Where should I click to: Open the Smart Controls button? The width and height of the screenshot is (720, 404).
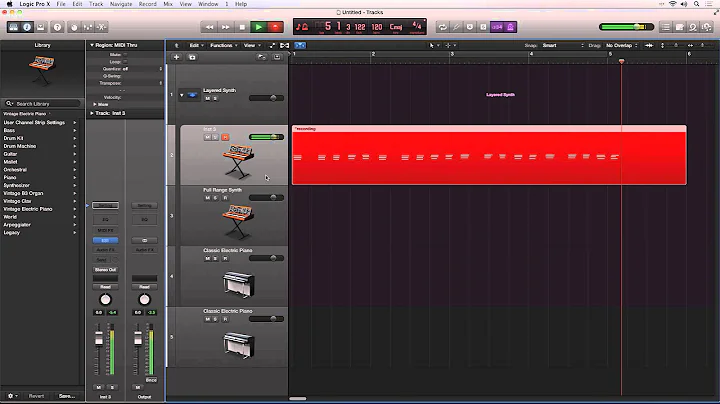coord(74,27)
